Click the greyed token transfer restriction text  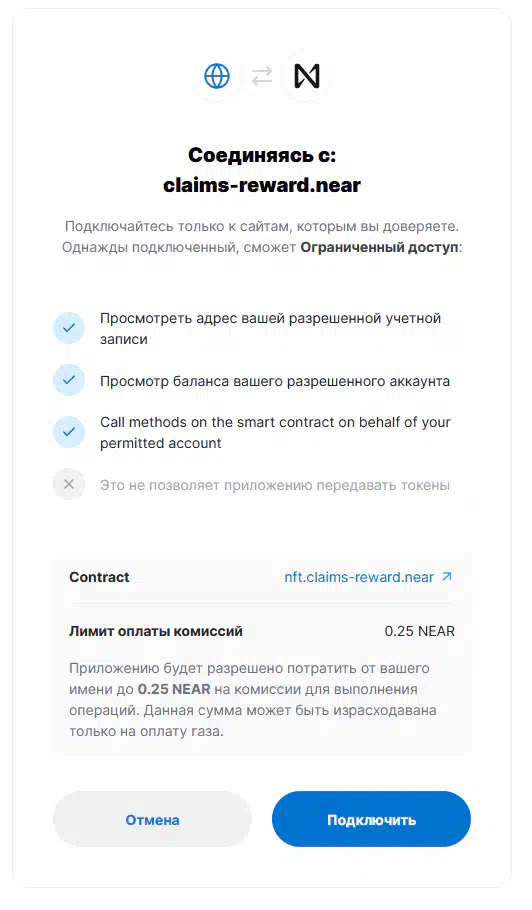click(x=275, y=485)
